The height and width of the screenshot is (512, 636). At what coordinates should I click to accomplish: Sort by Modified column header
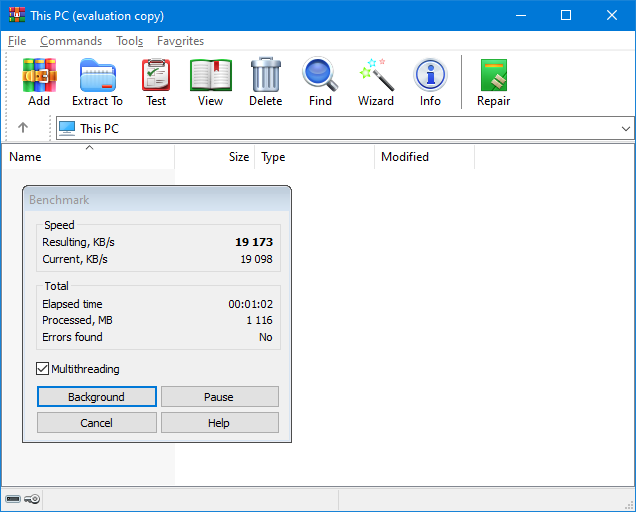[x=424, y=157]
